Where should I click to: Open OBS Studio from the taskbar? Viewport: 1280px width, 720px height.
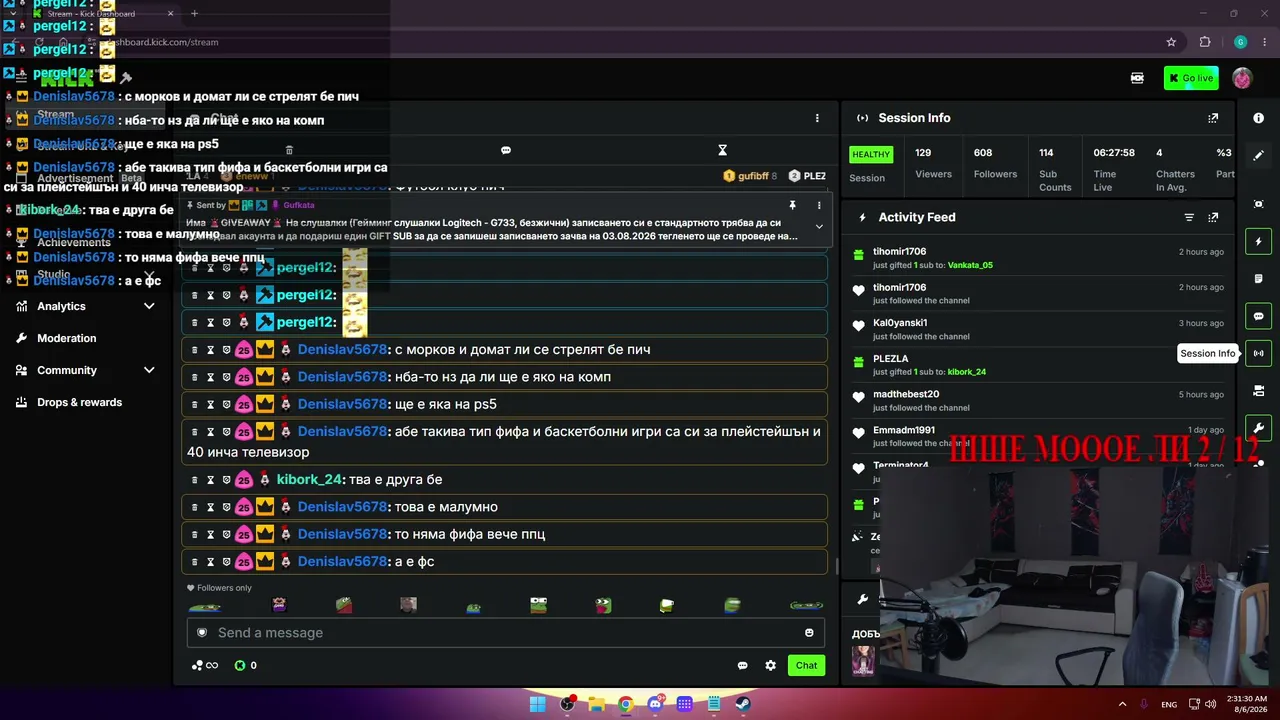click(x=567, y=704)
